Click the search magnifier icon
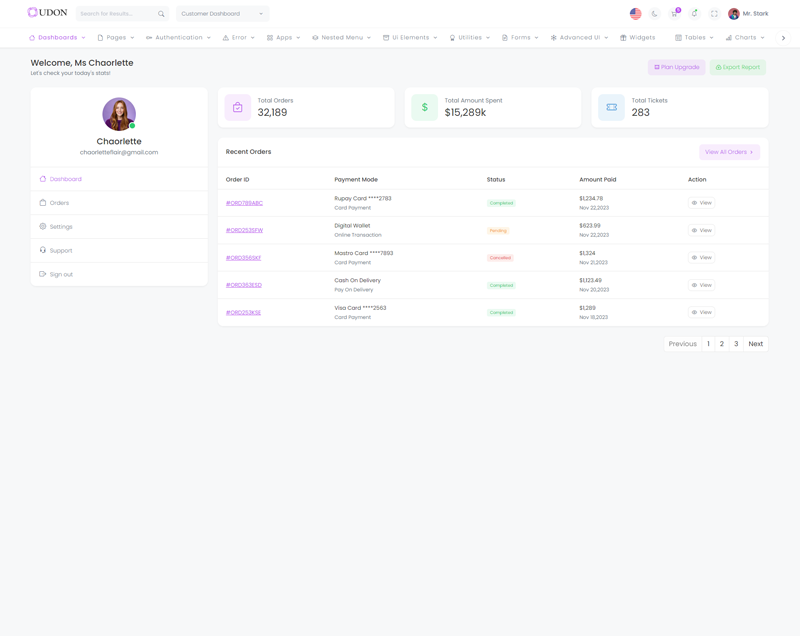 (161, 14)
